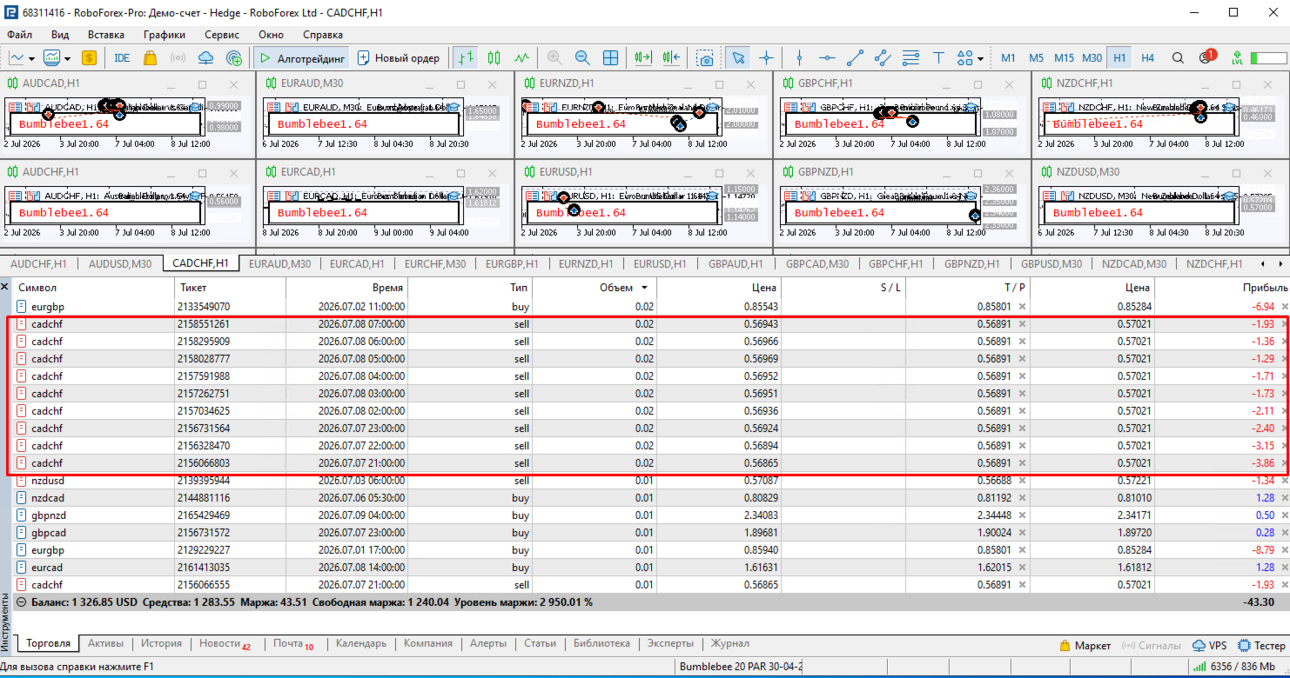Open the chart templates dropdown arrow
Viewport: 1290px width, 678px height.
click(66, 58)
